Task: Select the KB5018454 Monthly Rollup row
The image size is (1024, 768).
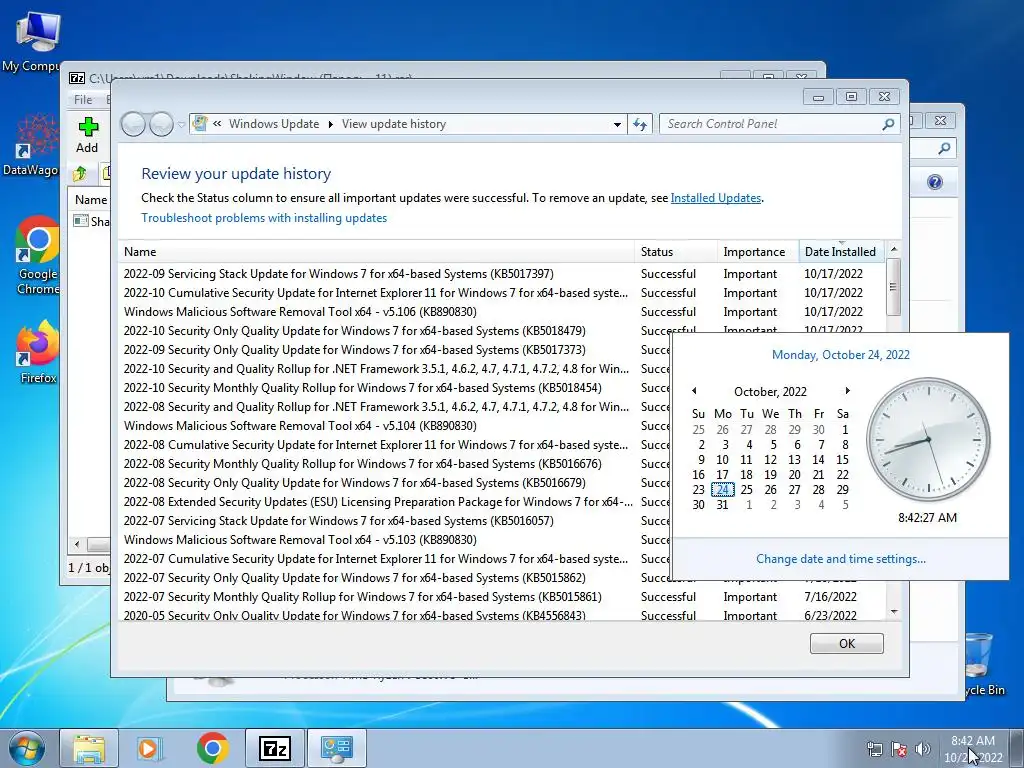Action: [396, 387]
